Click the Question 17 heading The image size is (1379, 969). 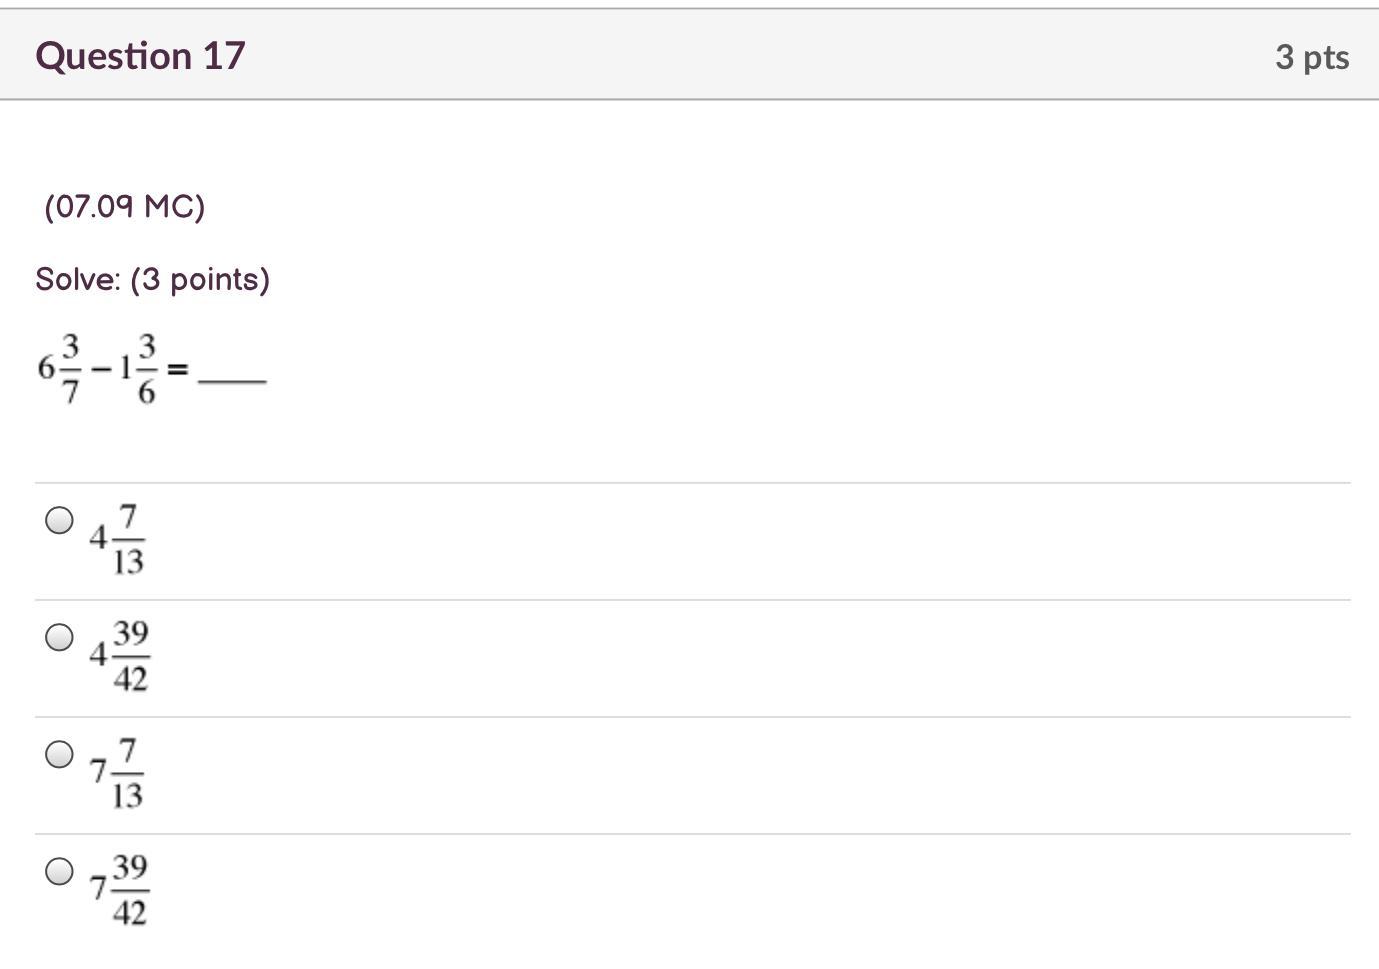(x=140, y=56)
